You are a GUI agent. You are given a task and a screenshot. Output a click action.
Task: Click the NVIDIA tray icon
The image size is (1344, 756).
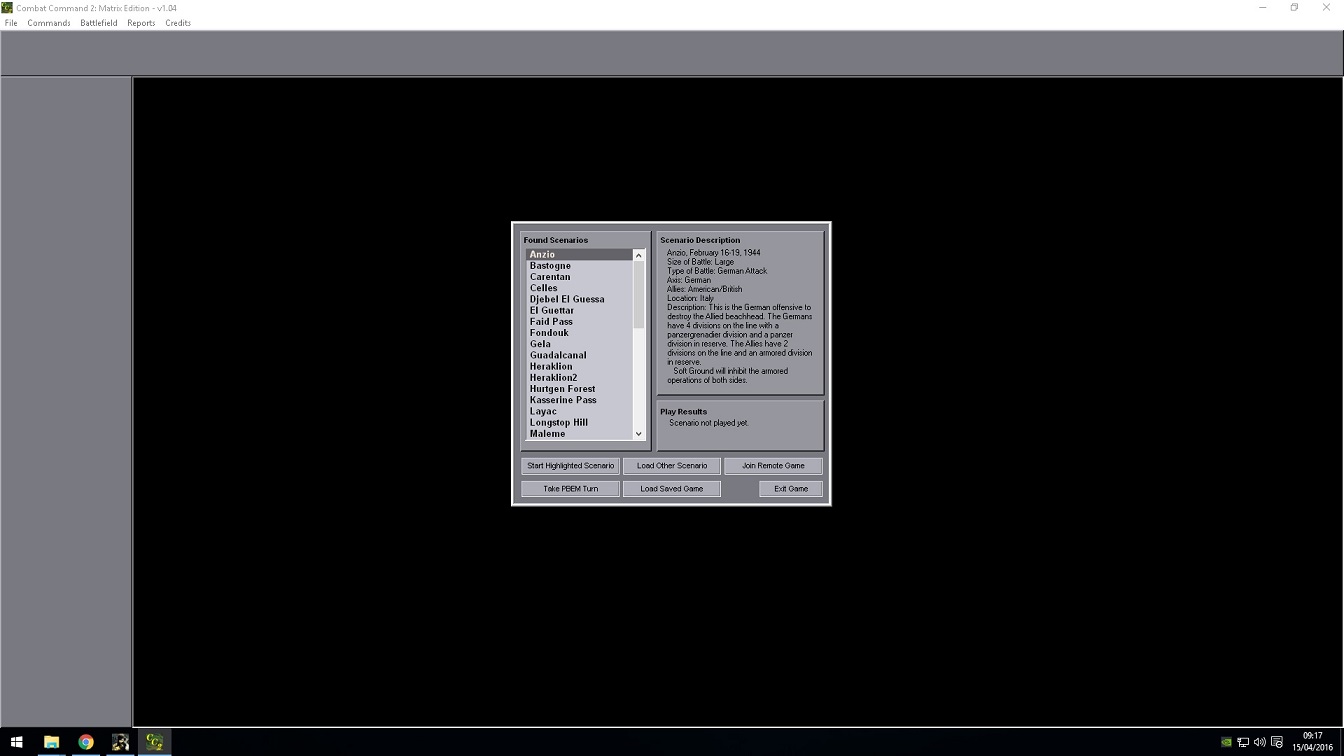click(x=1227, y=742)
